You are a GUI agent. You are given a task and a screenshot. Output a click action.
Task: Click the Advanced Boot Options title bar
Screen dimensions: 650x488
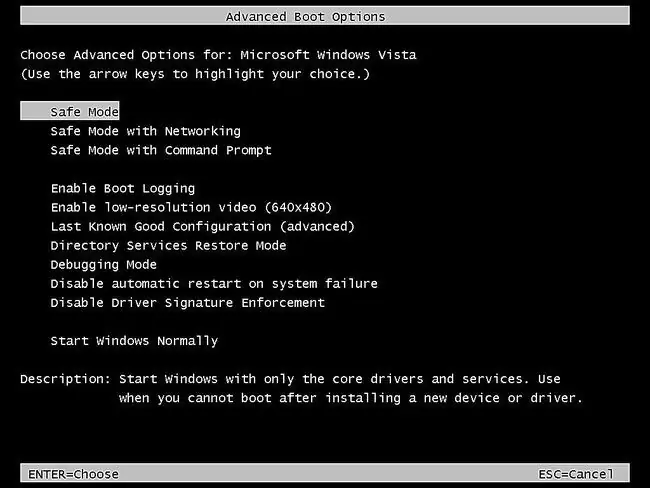pyautogui.click(x=325, y=16)
